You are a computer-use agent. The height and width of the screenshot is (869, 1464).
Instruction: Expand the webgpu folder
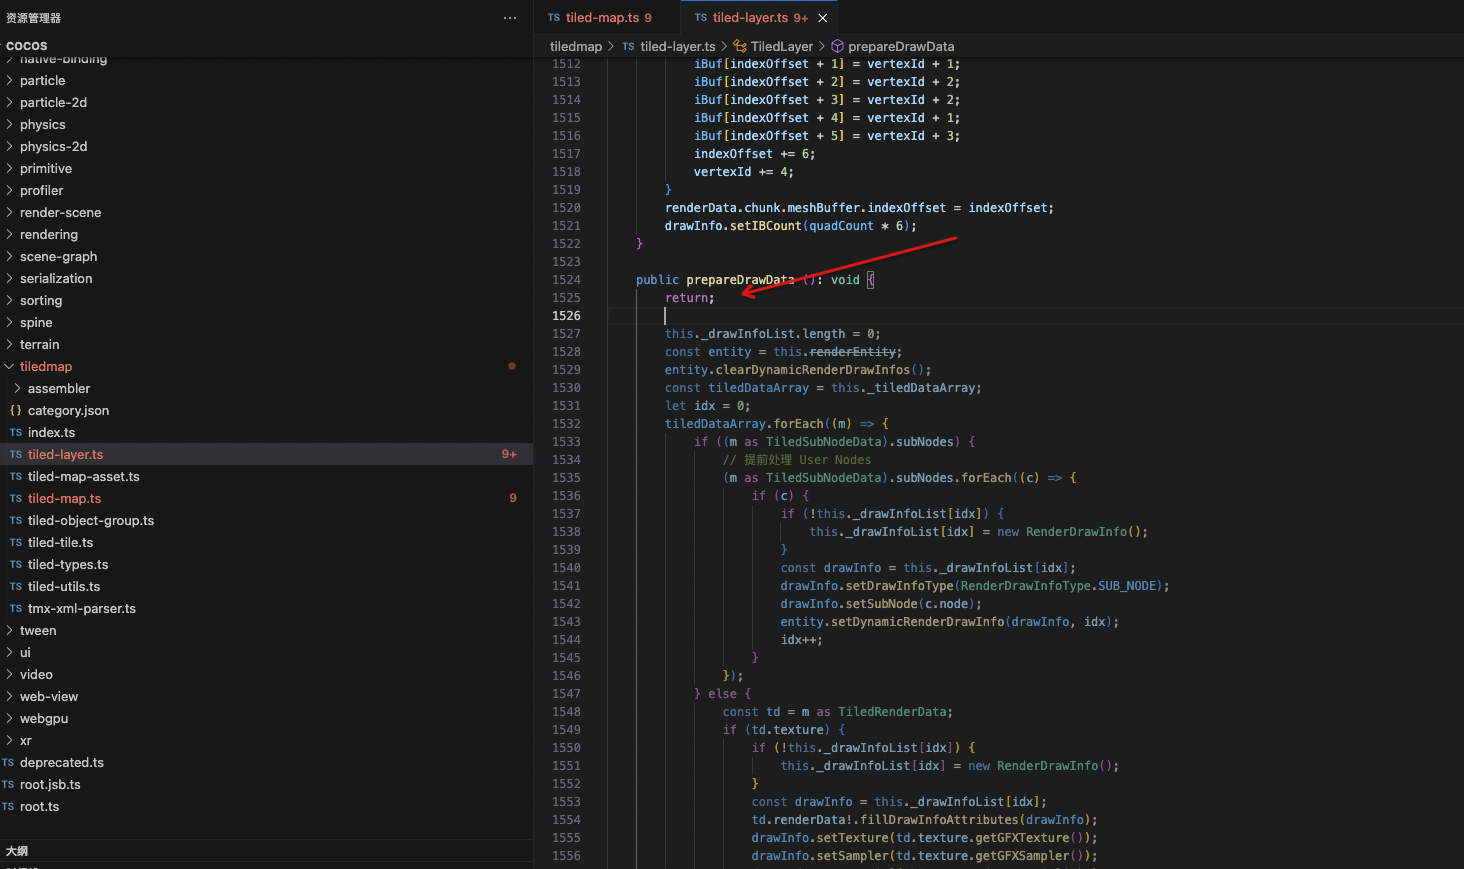point(266,719)
